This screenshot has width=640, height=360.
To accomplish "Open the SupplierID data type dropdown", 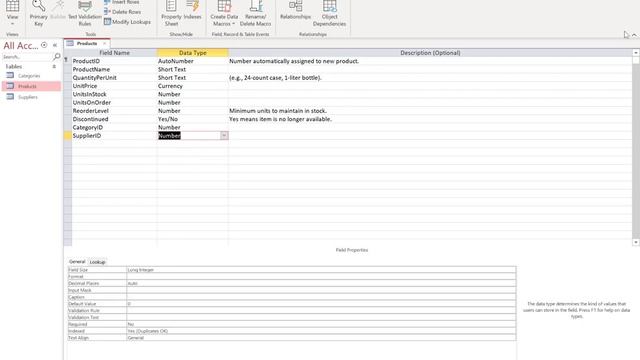I will [224, 136].
